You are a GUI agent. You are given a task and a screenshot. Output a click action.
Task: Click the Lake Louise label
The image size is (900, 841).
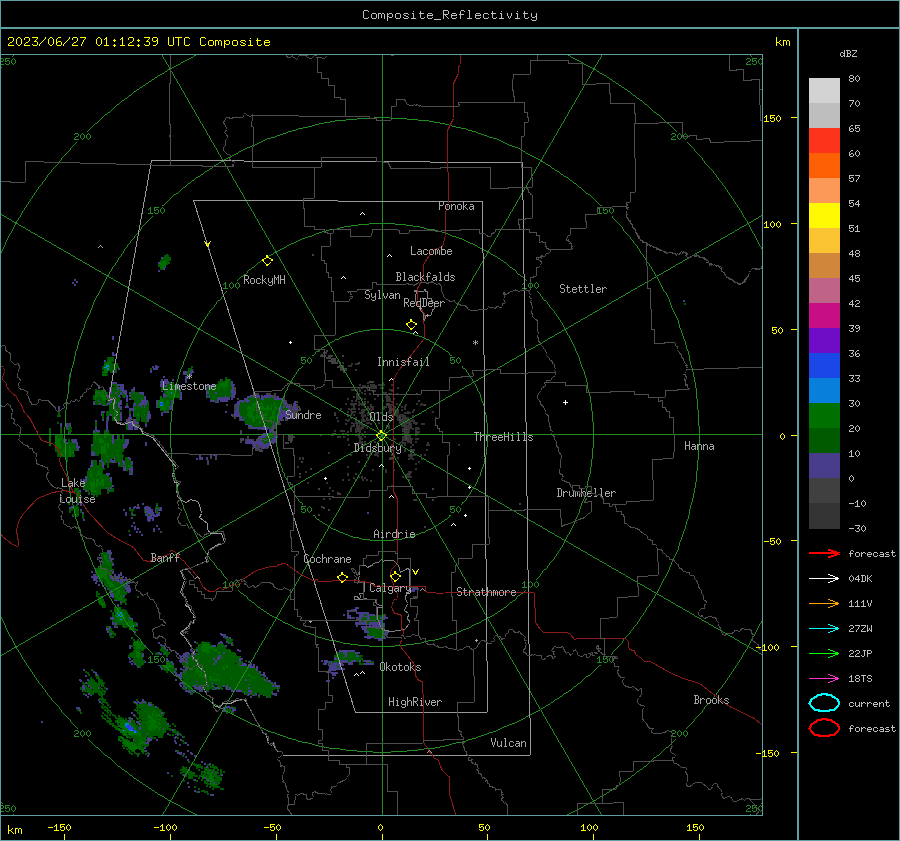77,491
